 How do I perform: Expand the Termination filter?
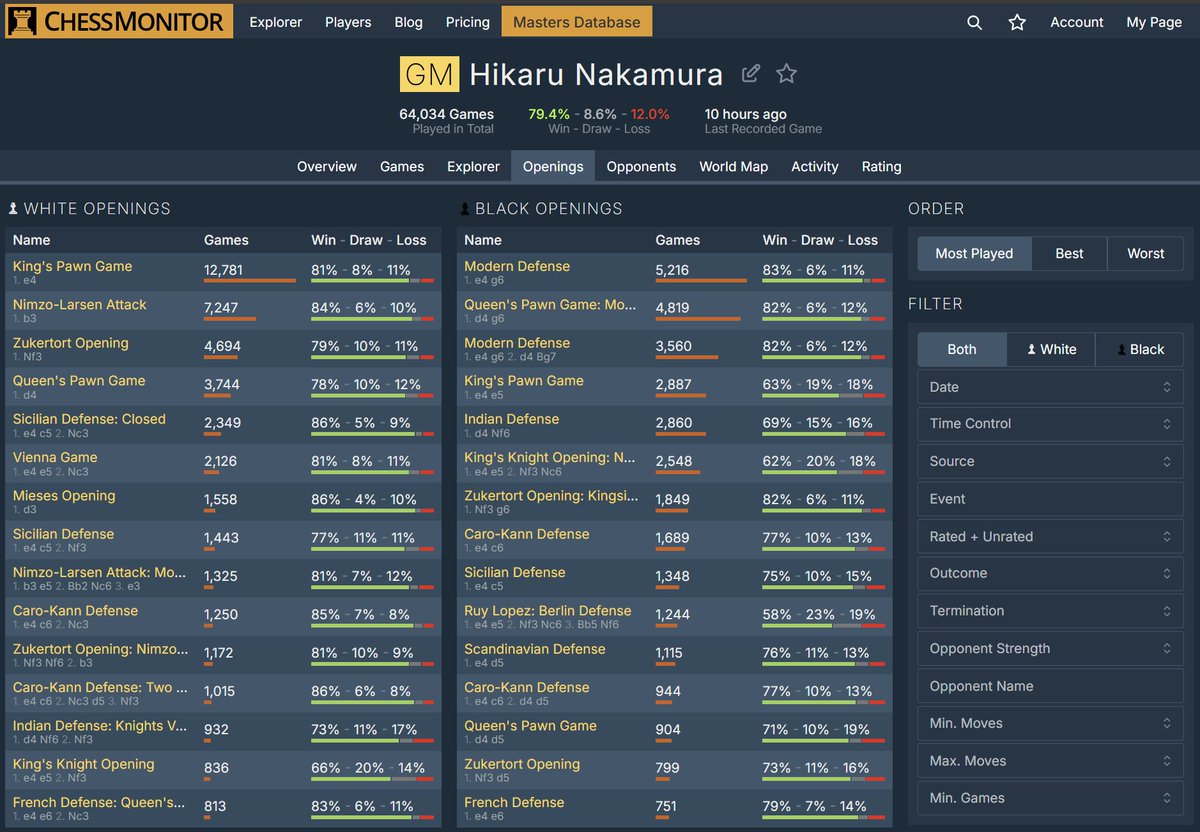(x=1050, y=610)
